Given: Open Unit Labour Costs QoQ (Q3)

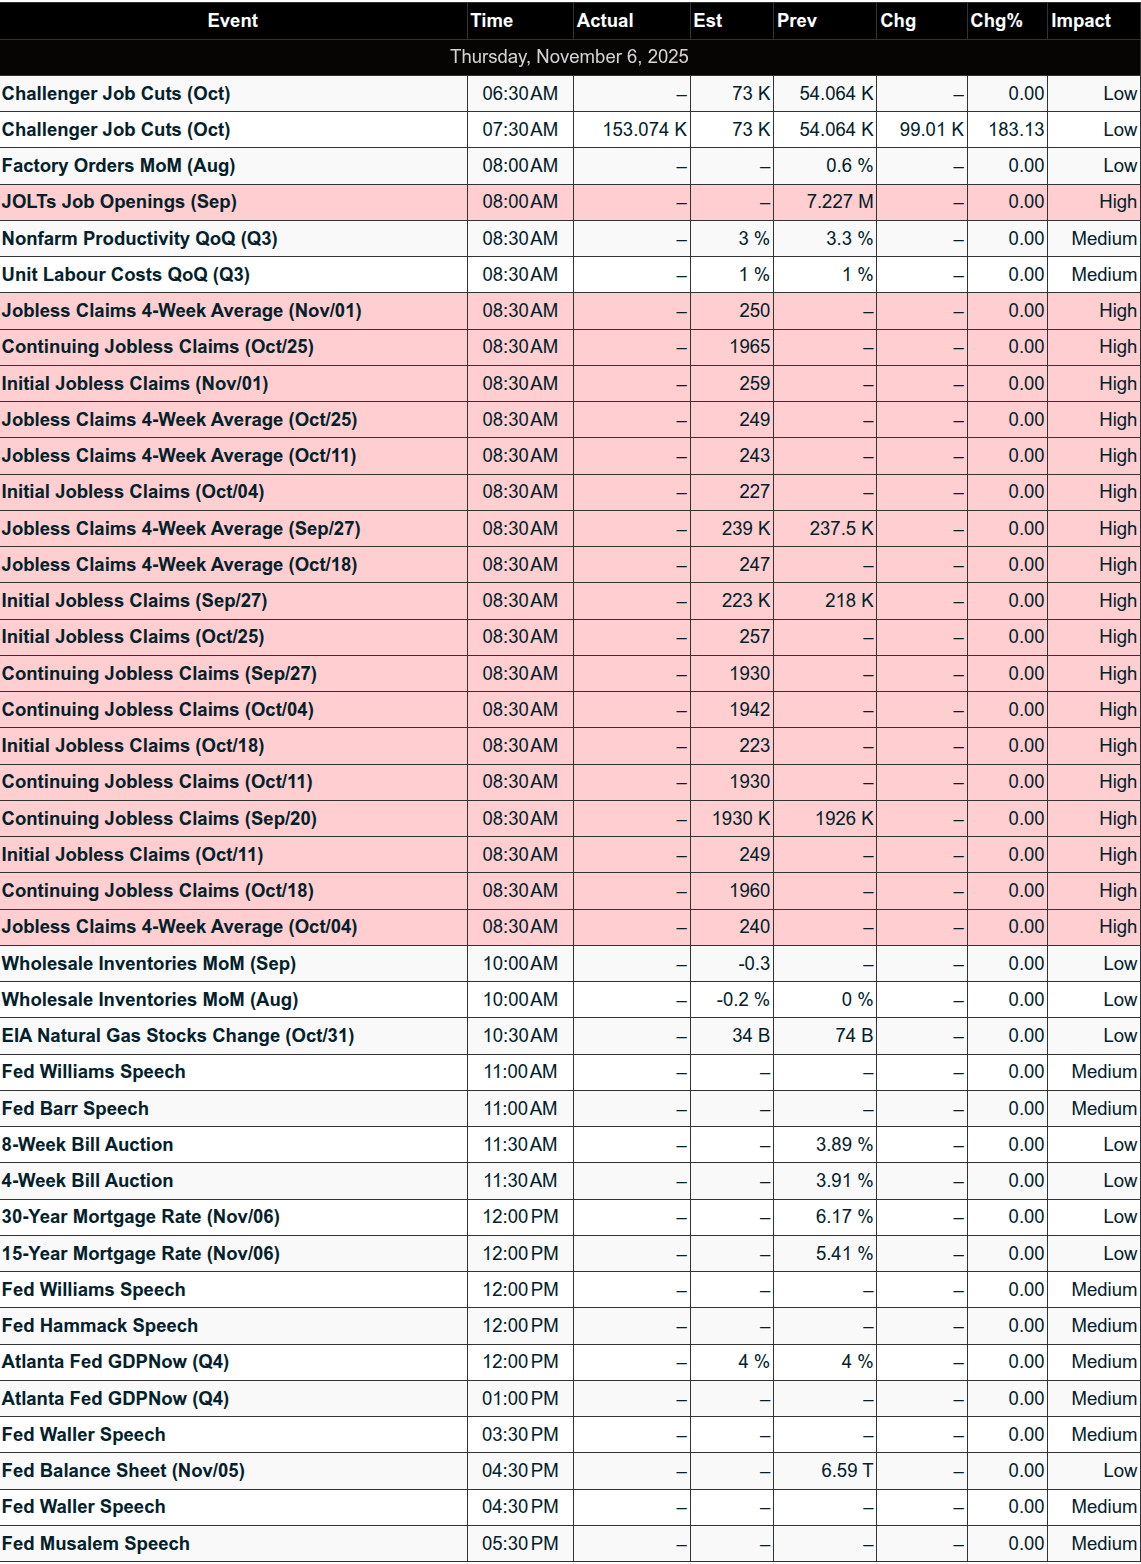Looking at the screenshot, I should [x=126, y=275].
